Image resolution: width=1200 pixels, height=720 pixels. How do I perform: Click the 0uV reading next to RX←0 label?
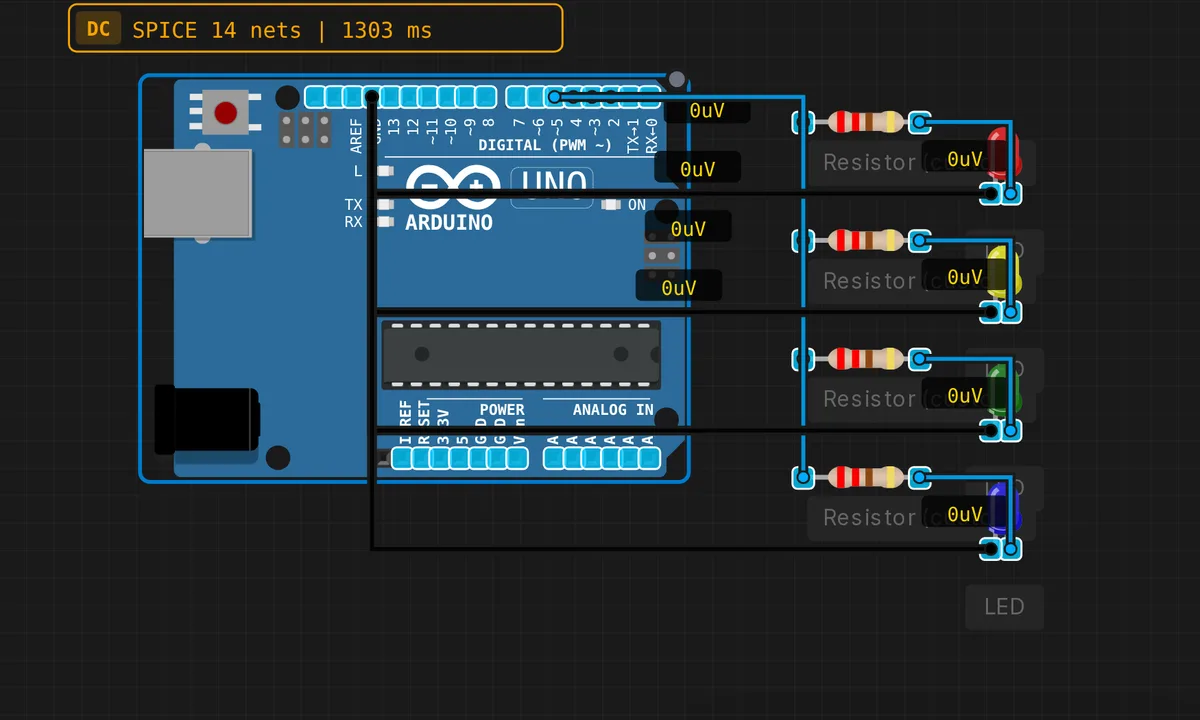(x=707, y=111)
